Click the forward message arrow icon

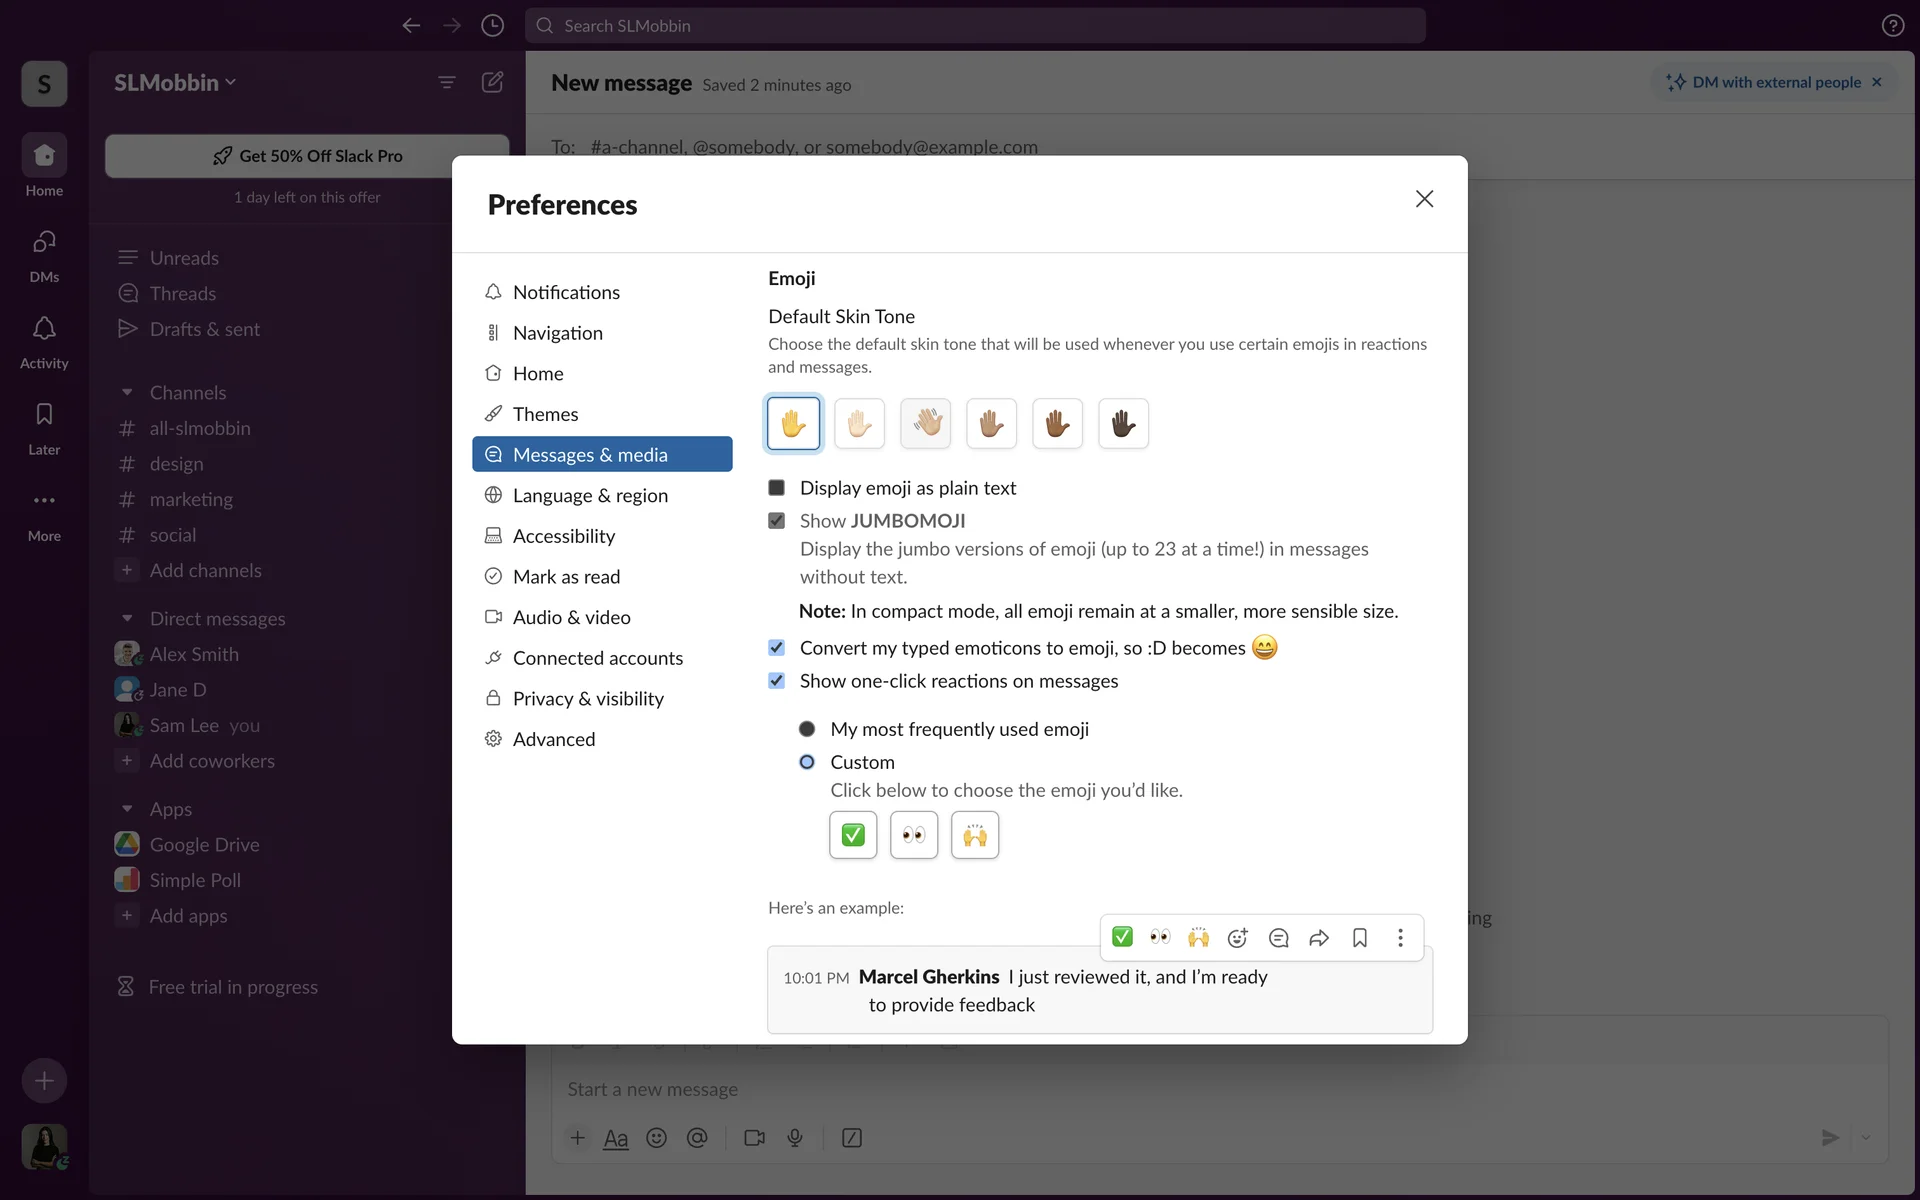[x=1319, y=938]
